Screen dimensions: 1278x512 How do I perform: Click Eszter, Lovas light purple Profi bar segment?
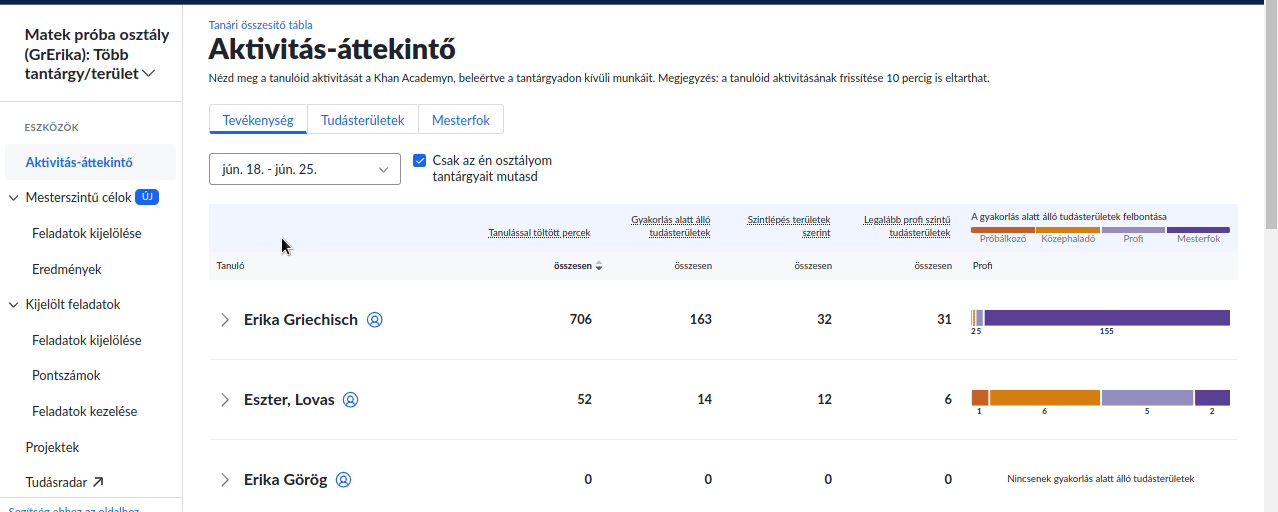coord(1147,398)
